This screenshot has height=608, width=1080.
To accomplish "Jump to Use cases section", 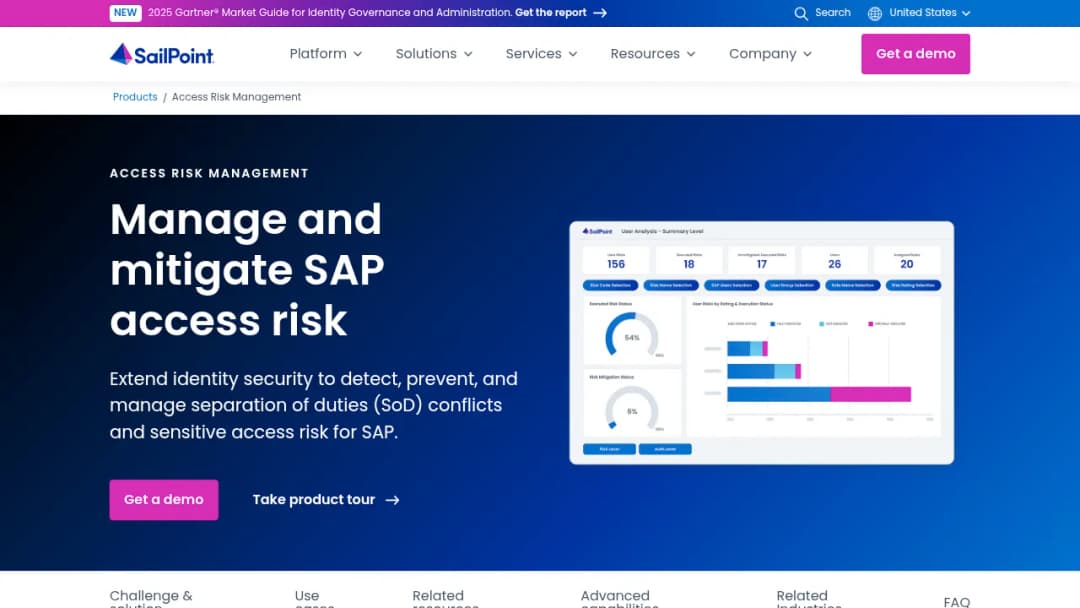I will coord(314,598).
